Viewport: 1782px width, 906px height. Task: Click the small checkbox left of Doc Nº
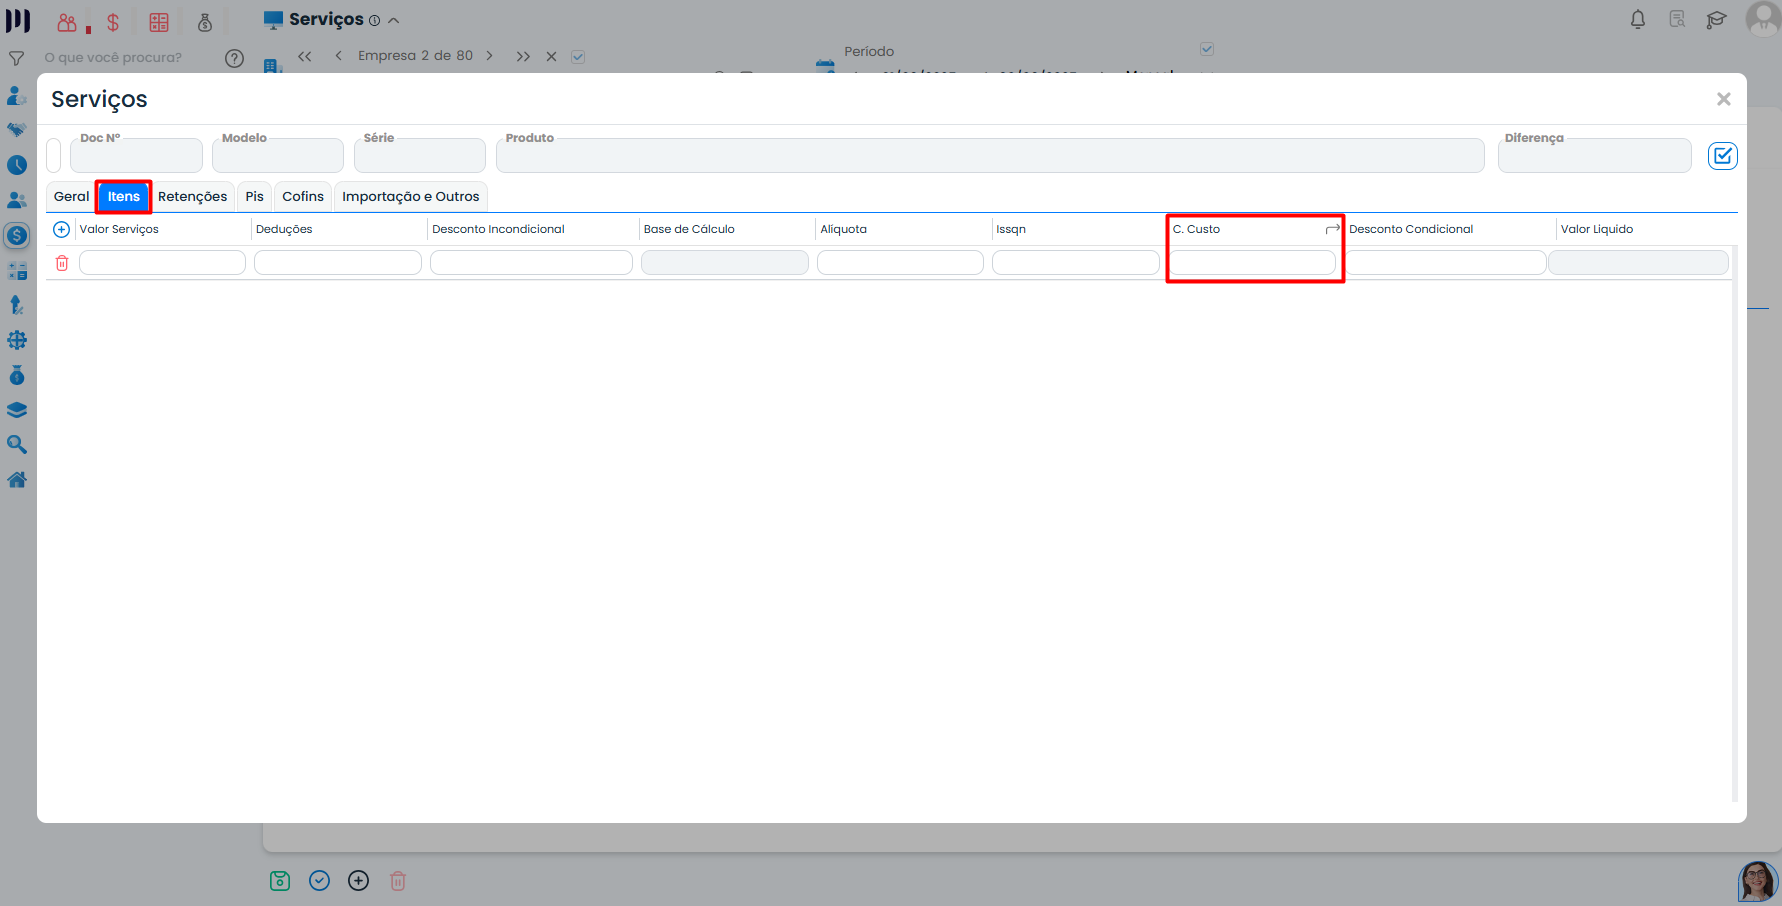pos(54,156)
